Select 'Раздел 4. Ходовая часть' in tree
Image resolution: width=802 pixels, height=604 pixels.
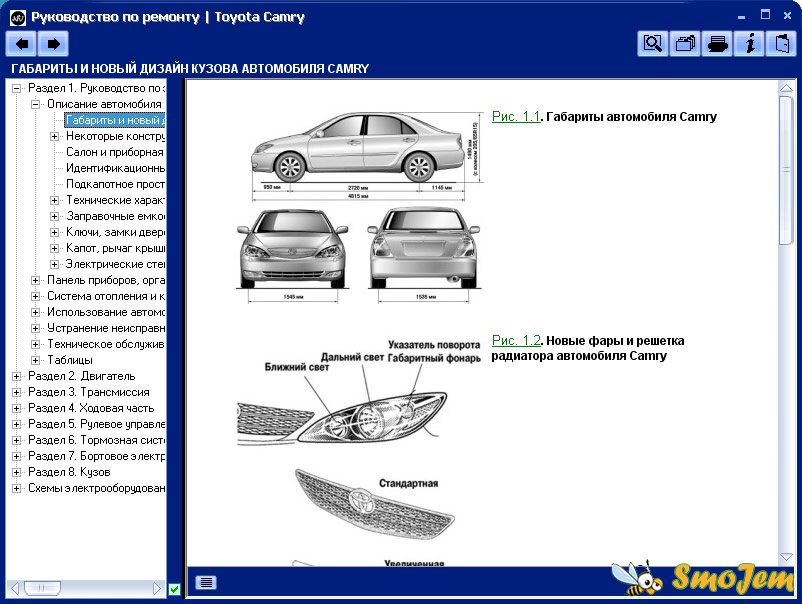pyautogui.click(x=91, y=408)
